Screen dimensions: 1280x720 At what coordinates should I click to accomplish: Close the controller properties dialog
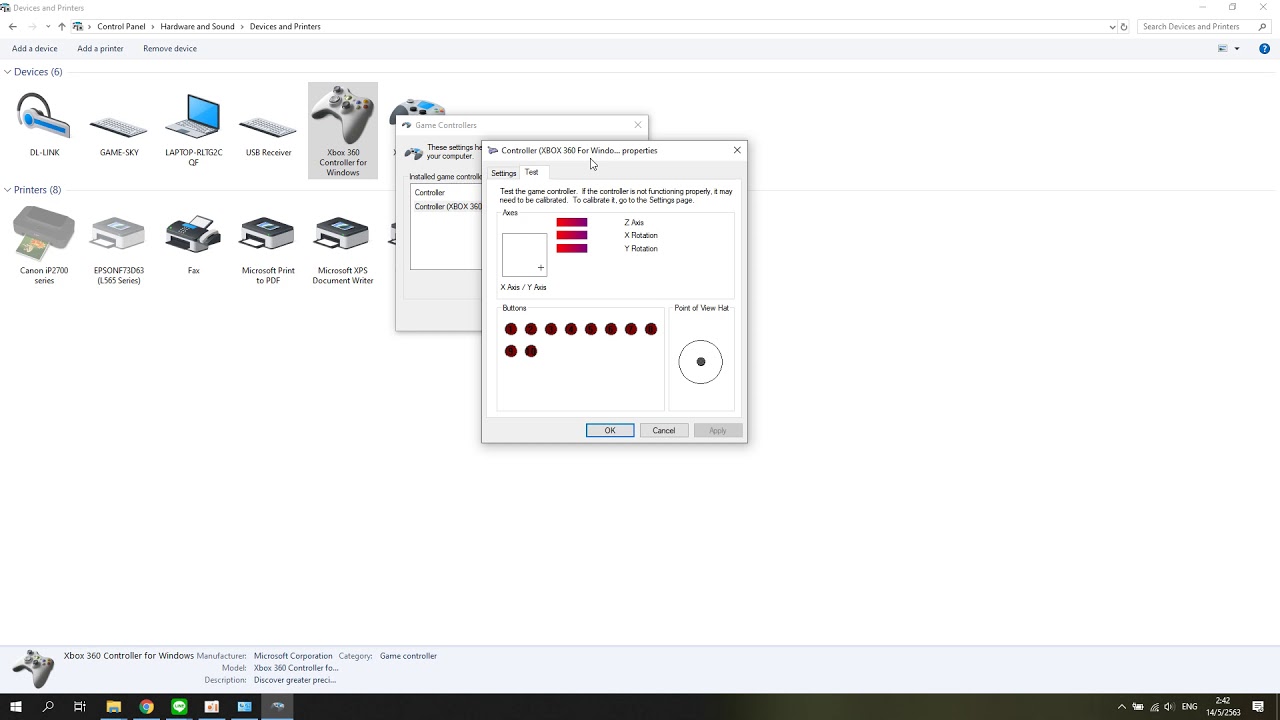click(737, 150)
